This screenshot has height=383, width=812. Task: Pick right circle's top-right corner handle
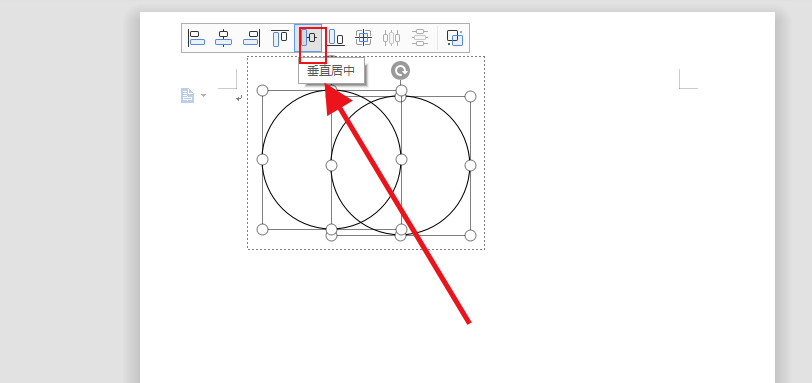pos(470,96)
